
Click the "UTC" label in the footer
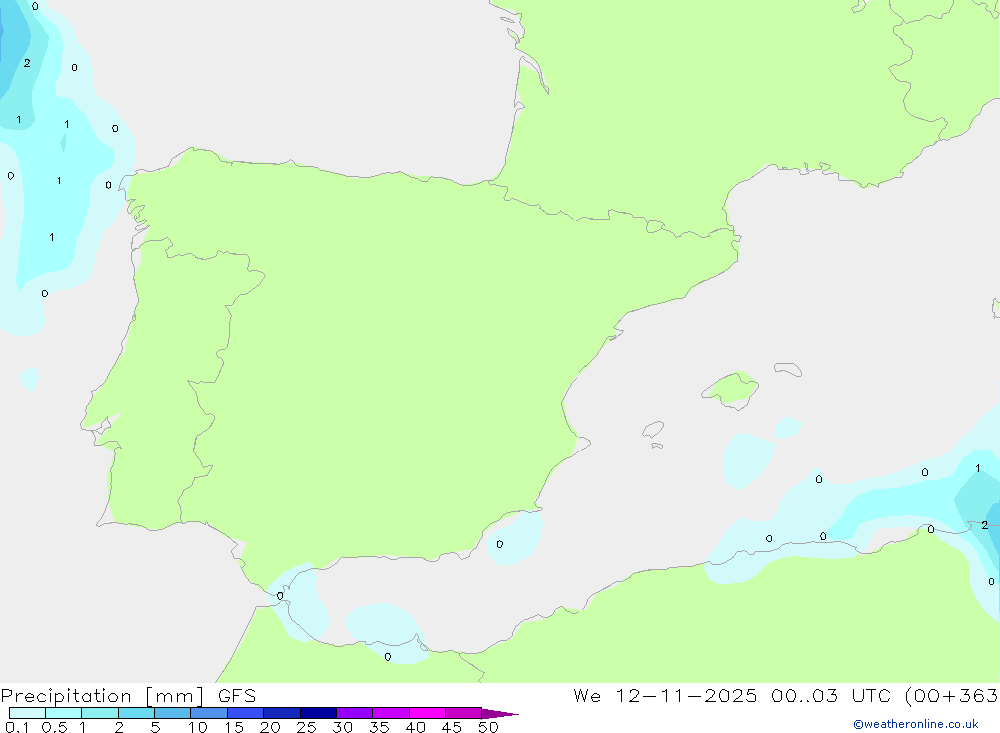point(871,695)
